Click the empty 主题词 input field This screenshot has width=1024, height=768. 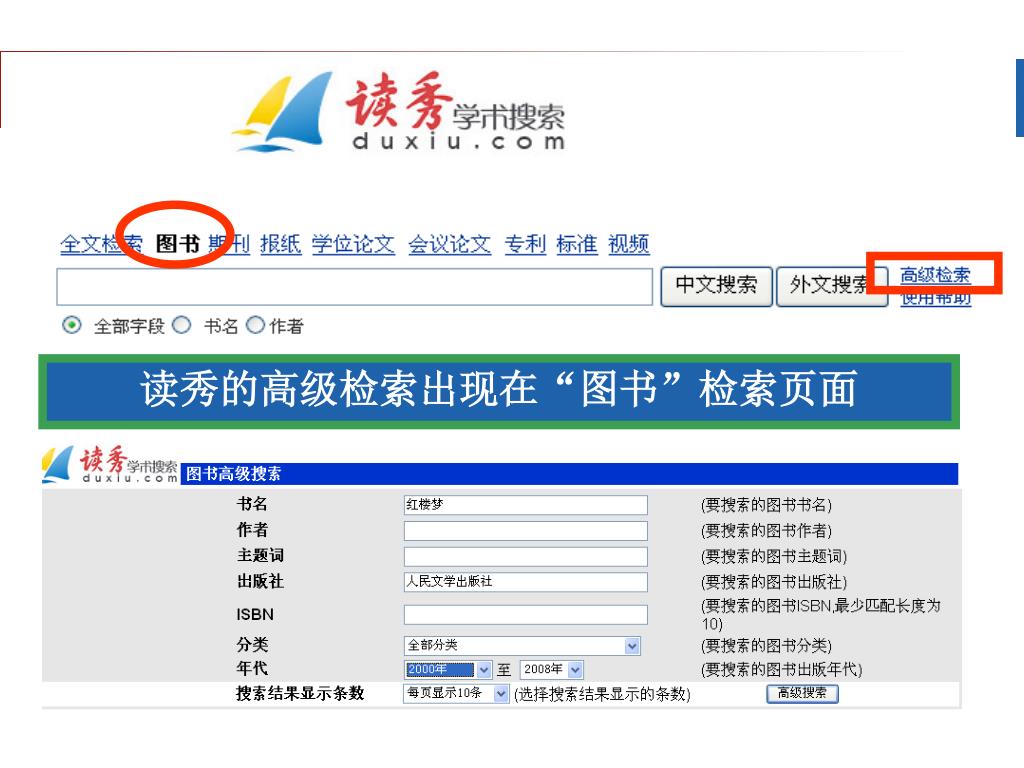(526, 556)
